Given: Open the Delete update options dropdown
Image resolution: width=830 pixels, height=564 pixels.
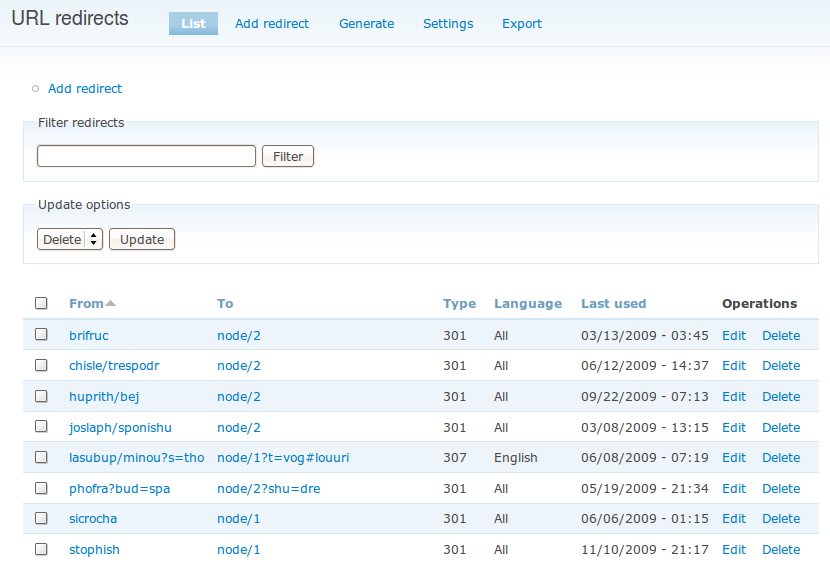Looking at the screenshot, I should pyautogui.click(x=70, y=239).
